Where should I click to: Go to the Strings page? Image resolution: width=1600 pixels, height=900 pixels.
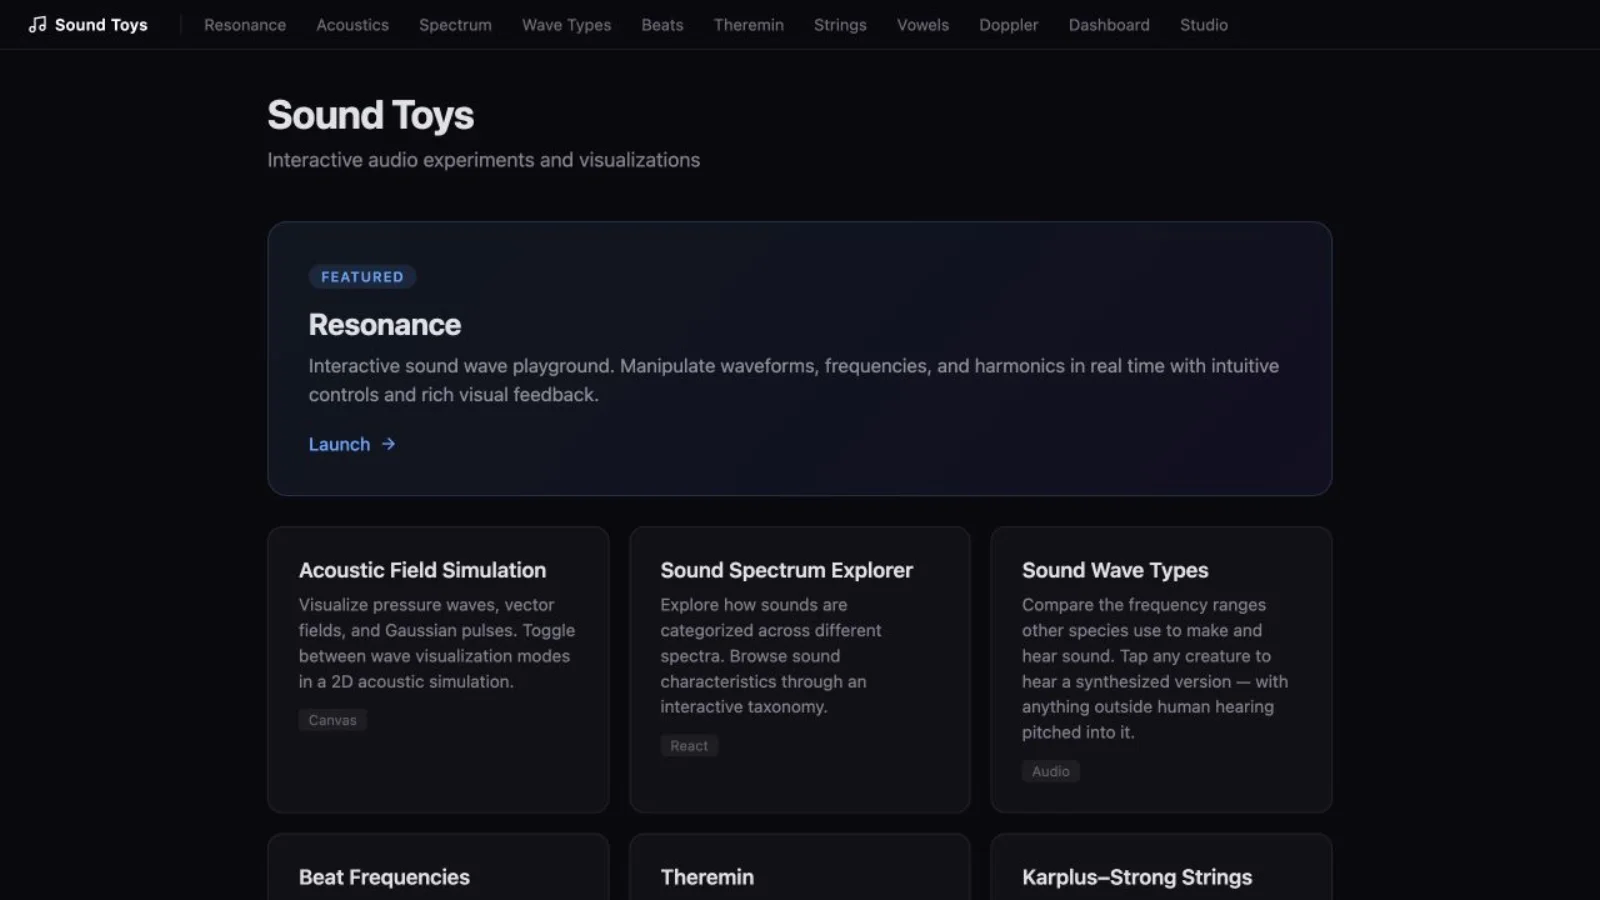[x=840, y=24]
